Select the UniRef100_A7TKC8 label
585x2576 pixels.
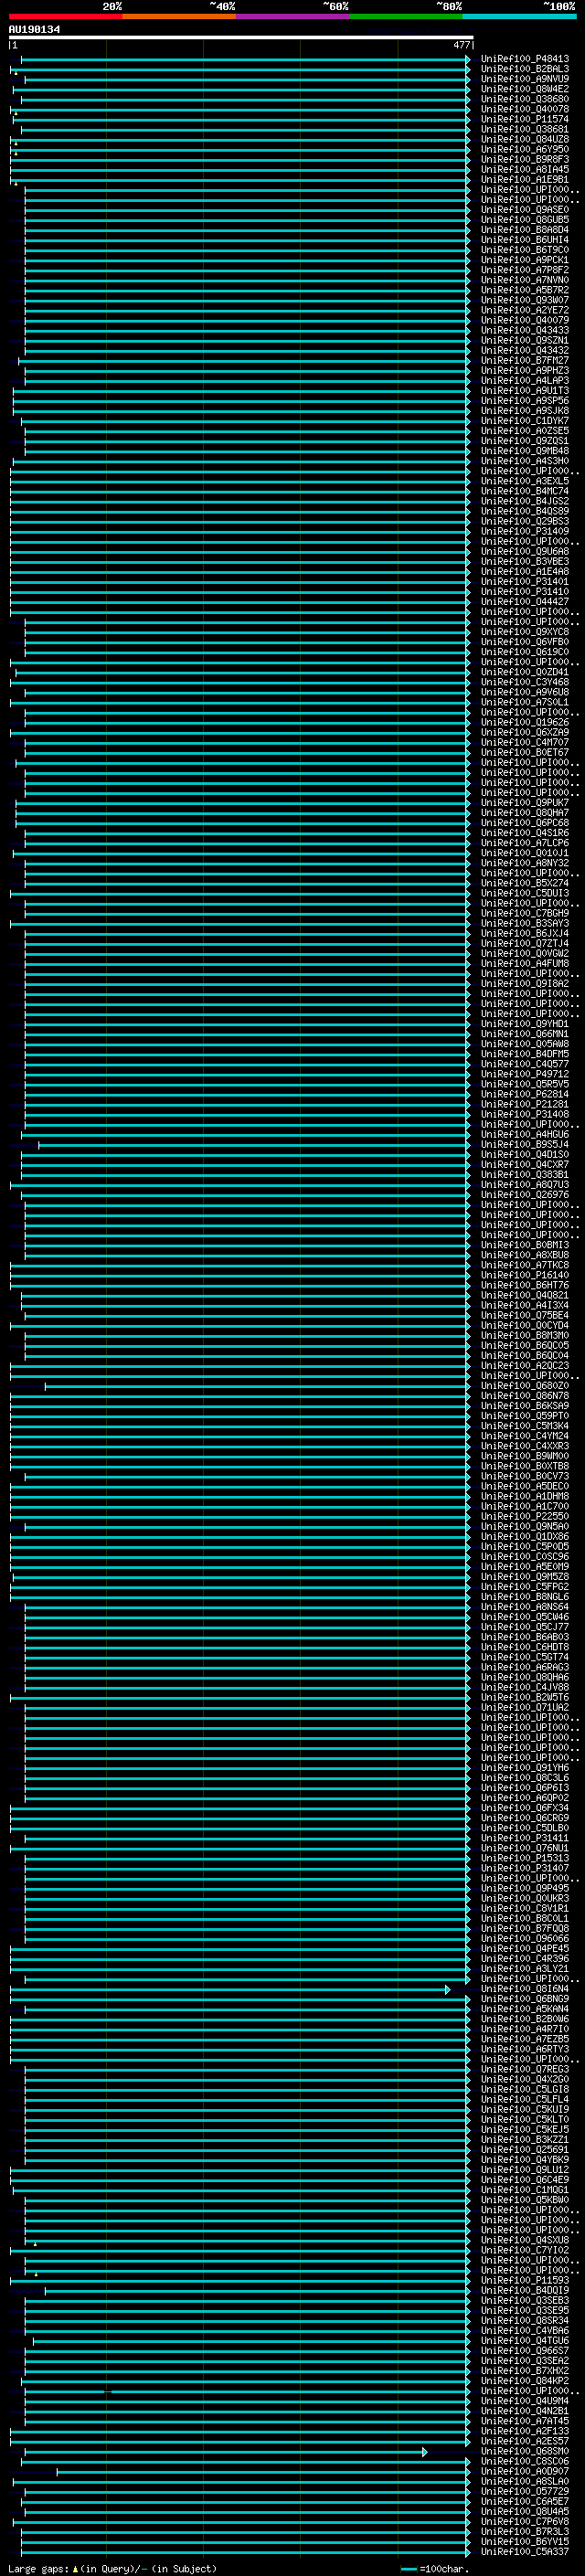(525, 1265)
